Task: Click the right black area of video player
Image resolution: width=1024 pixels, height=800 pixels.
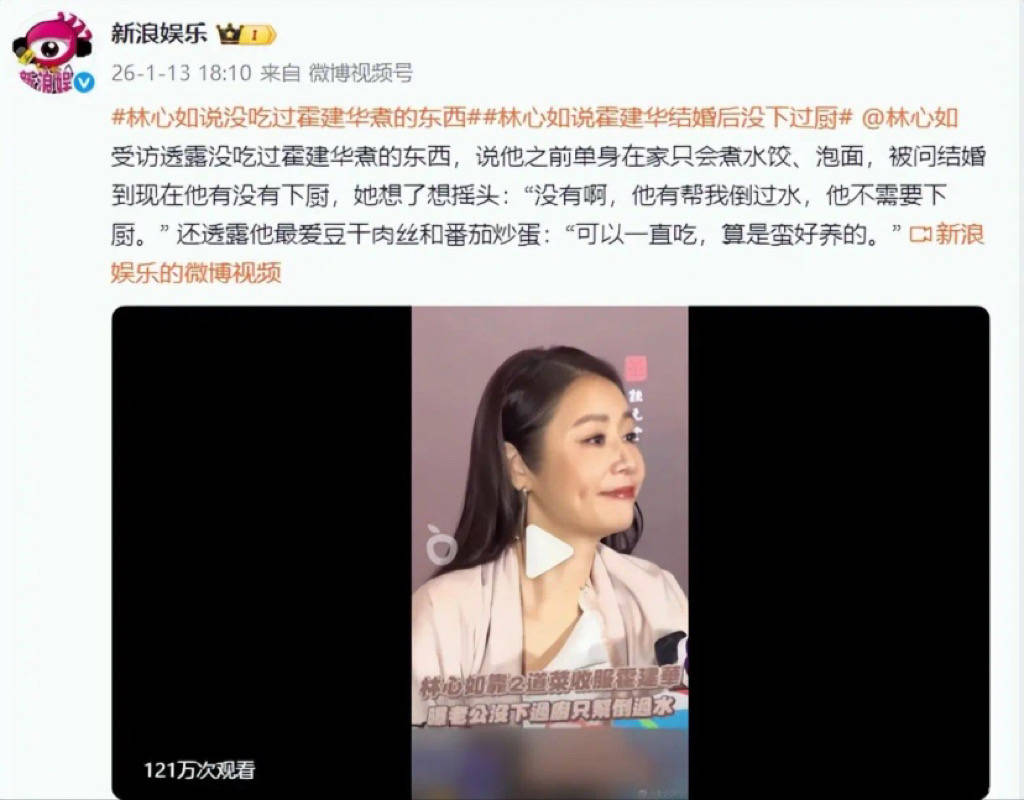Action: pos(839,552)
